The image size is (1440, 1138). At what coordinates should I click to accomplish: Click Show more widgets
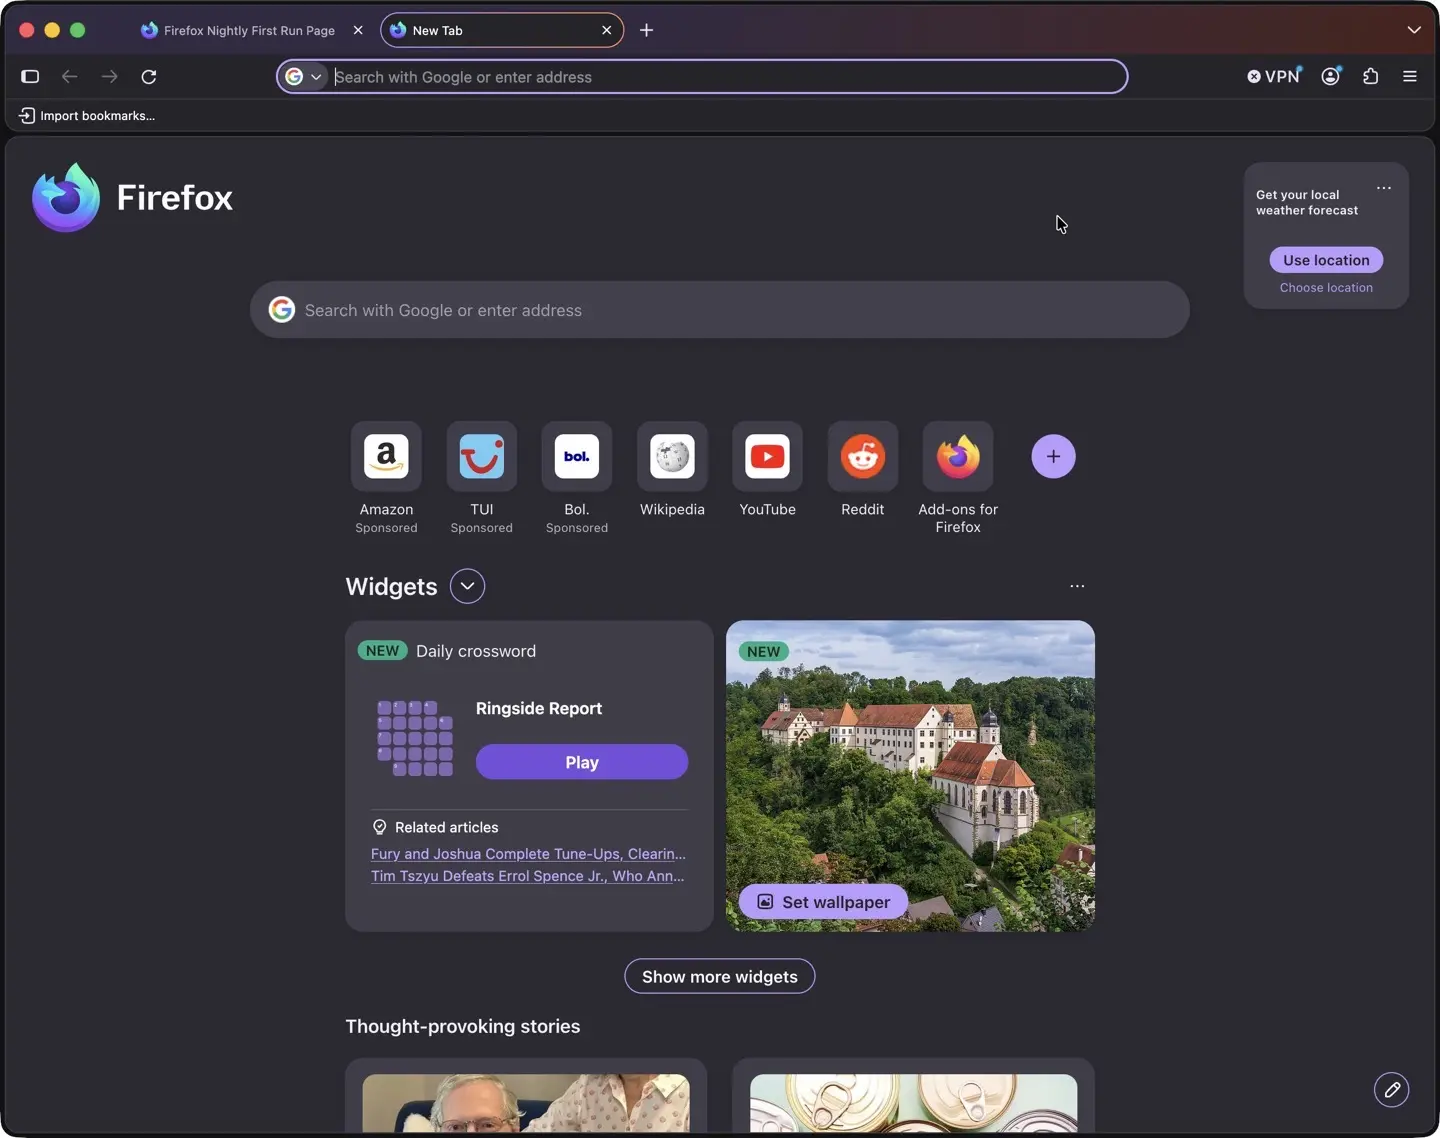coord(720,977)
